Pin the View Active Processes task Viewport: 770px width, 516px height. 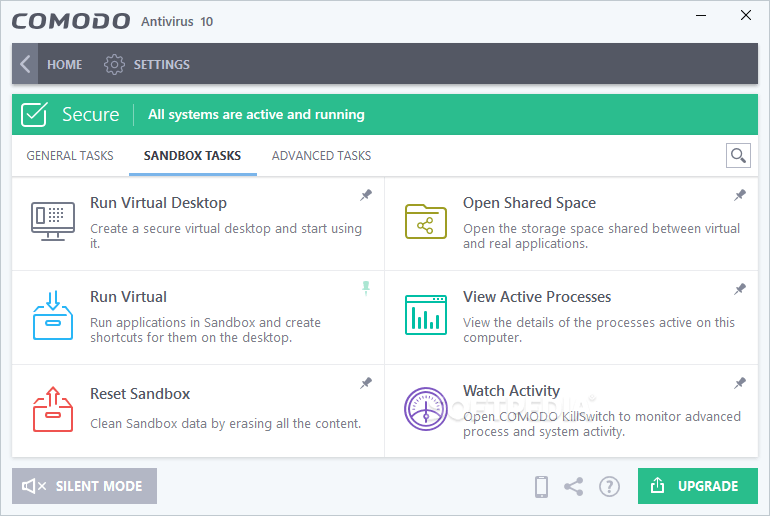[x=740, y=289]
